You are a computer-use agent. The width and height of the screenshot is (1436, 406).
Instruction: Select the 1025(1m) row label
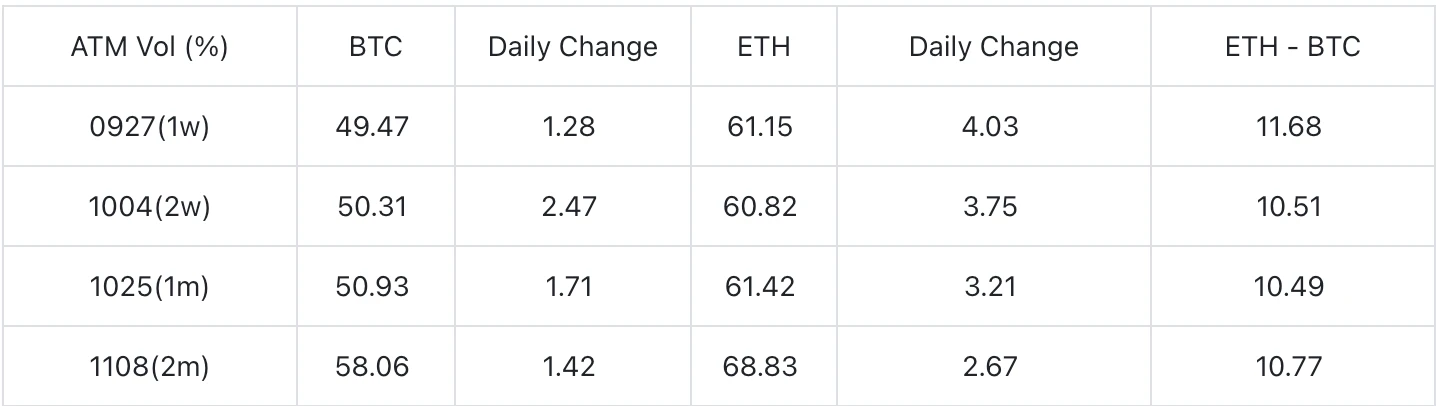pyautogui.click(x=150, y=287)
